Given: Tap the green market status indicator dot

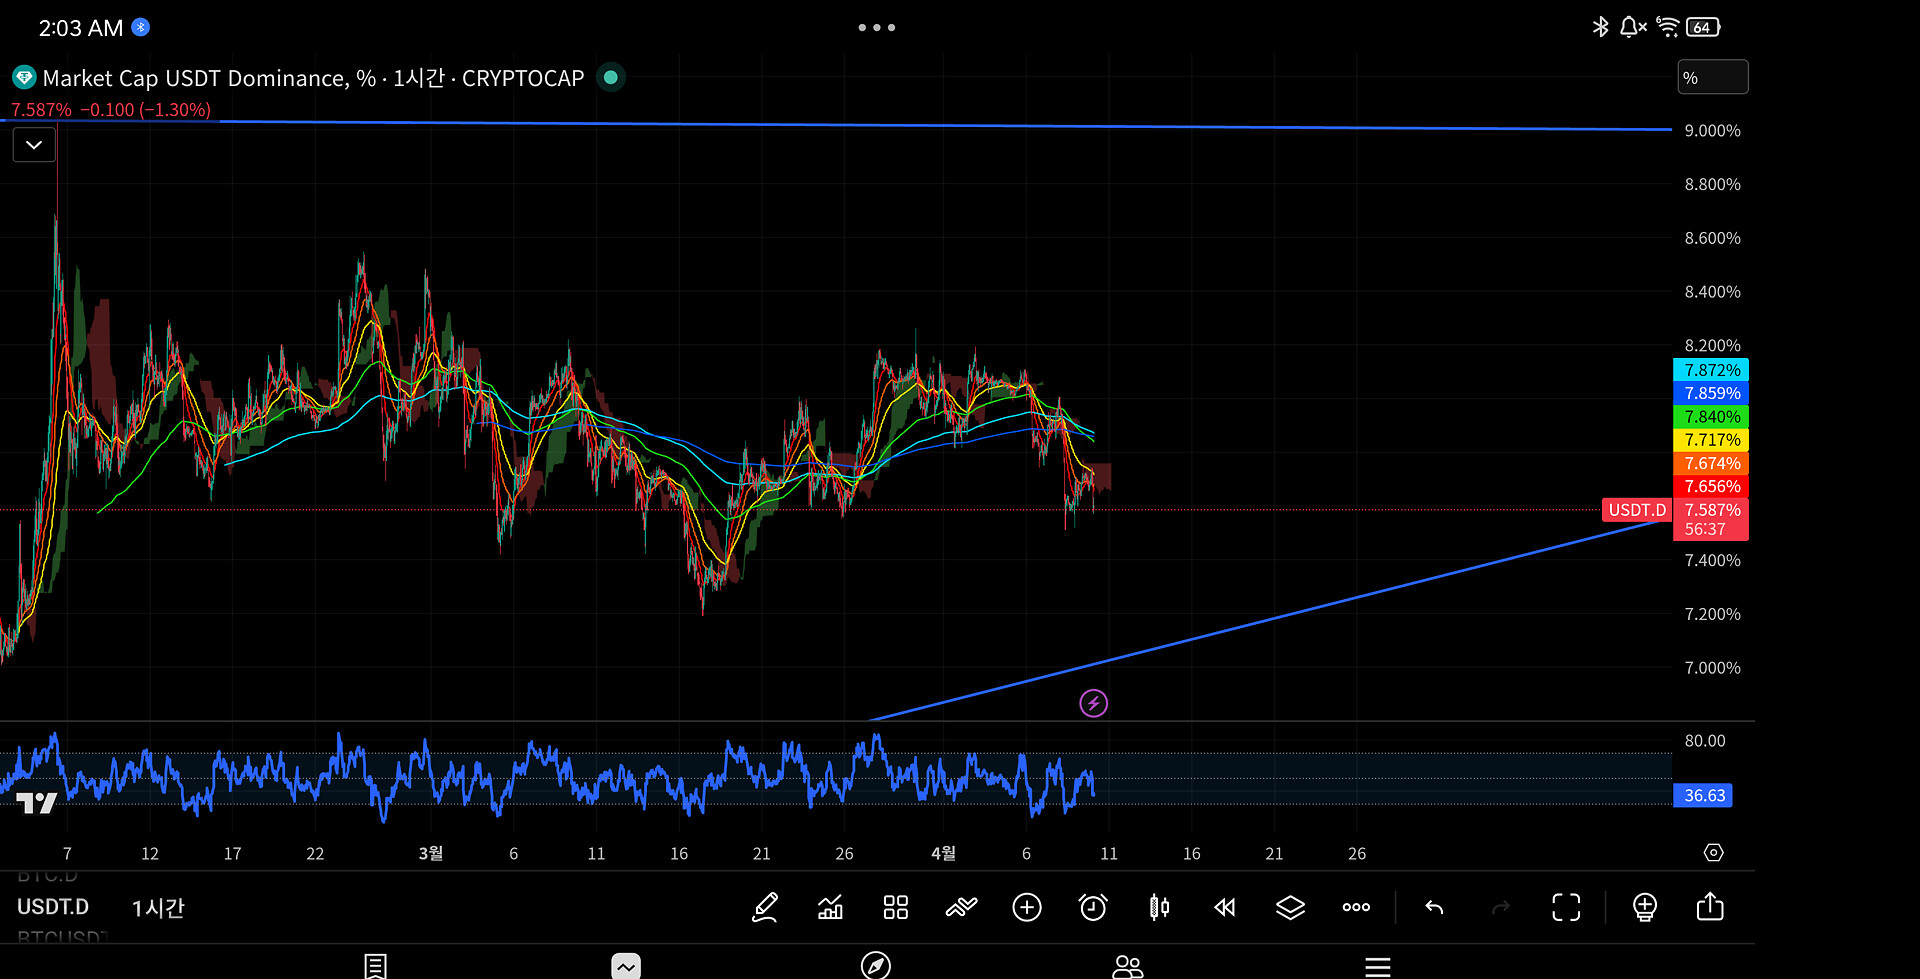Looking at the screenshot, I should coord(610,77).
